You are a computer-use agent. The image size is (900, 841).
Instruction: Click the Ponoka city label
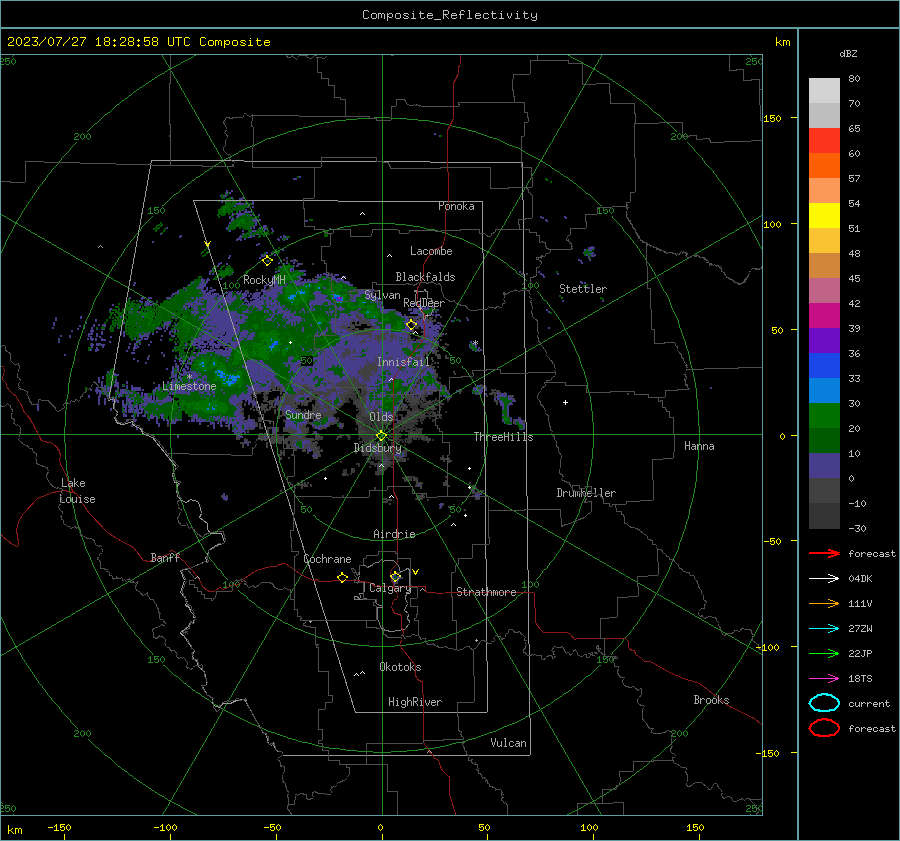(456, 206)
